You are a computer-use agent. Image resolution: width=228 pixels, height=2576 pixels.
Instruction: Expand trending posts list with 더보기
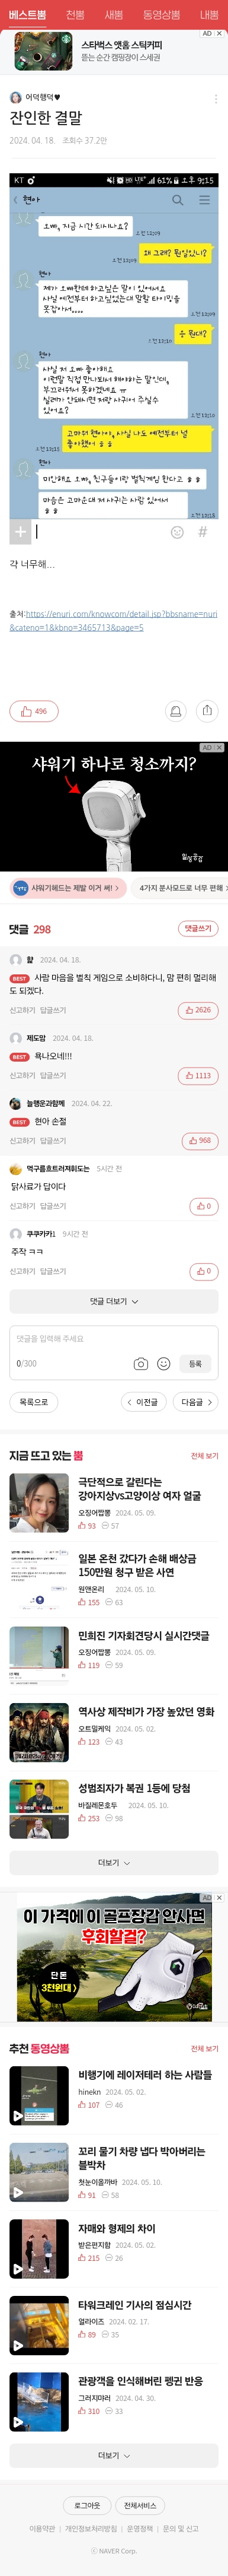[x=114, y=1863]
